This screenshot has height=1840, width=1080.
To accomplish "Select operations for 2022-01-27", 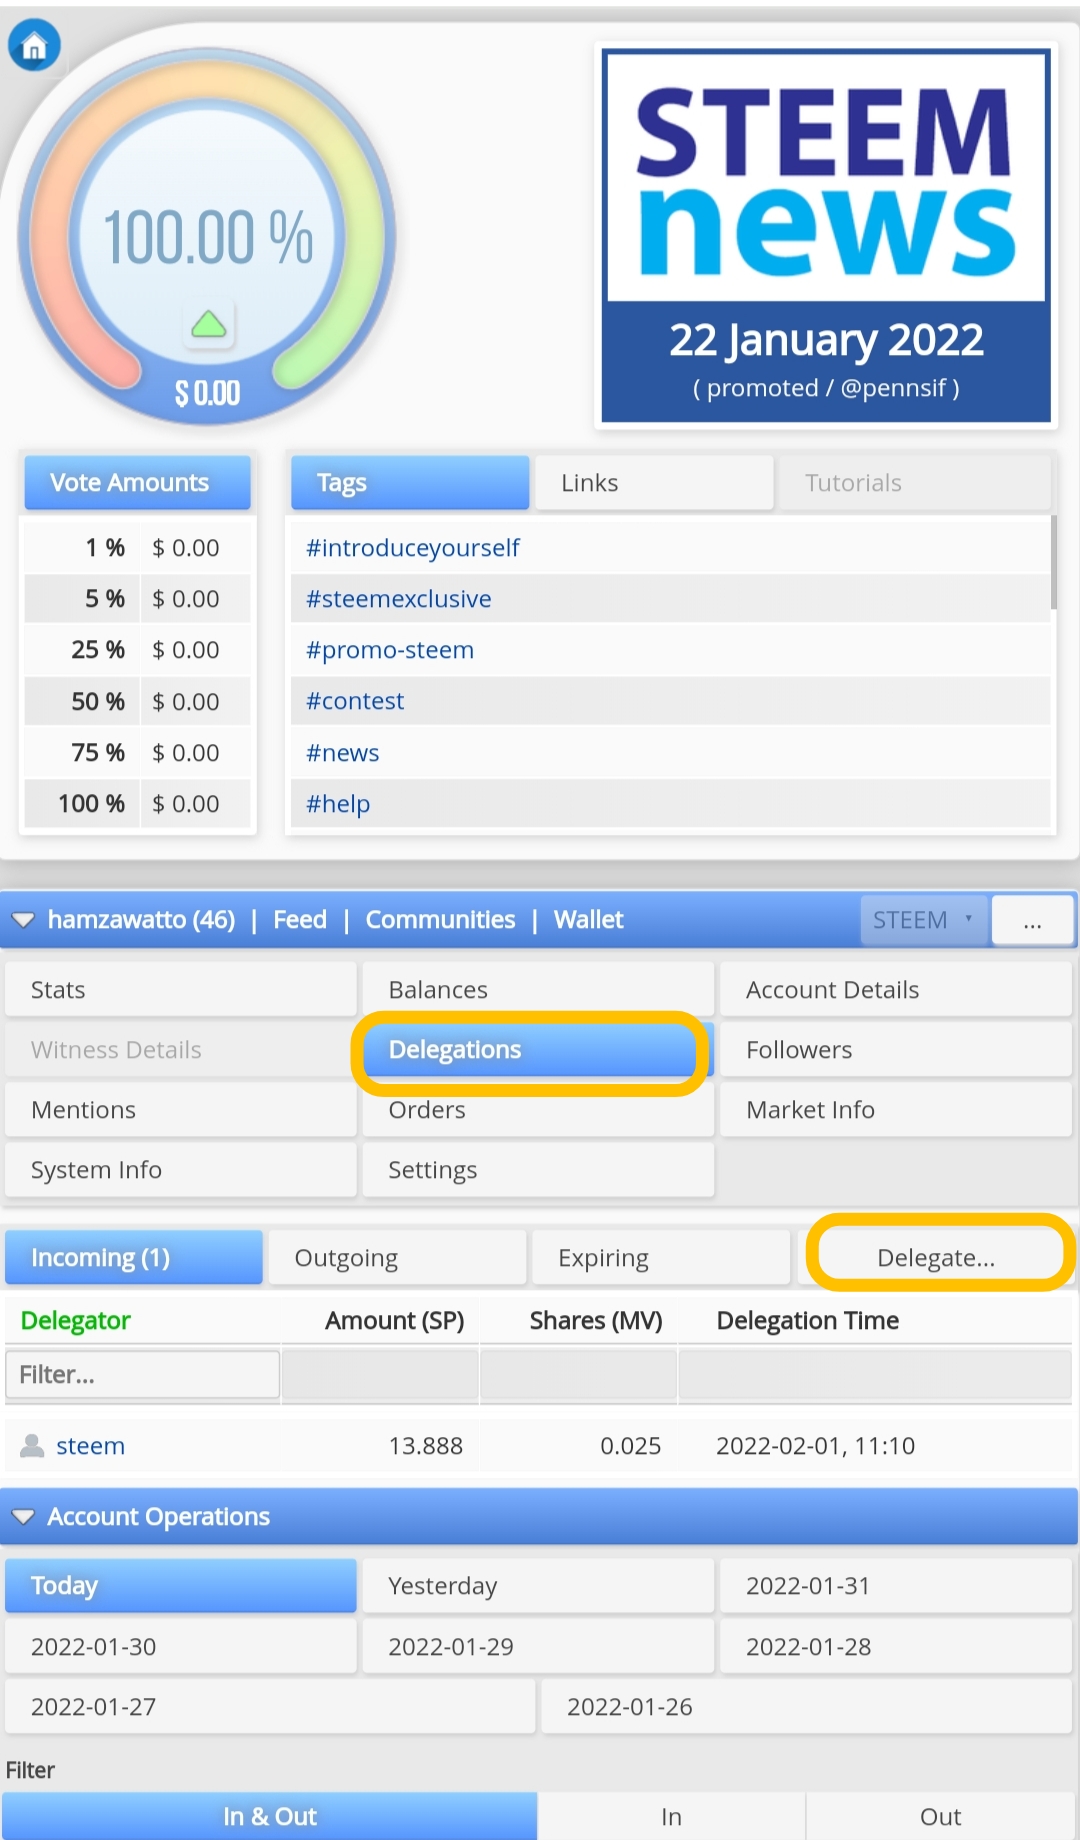I will pos(270,1707).
